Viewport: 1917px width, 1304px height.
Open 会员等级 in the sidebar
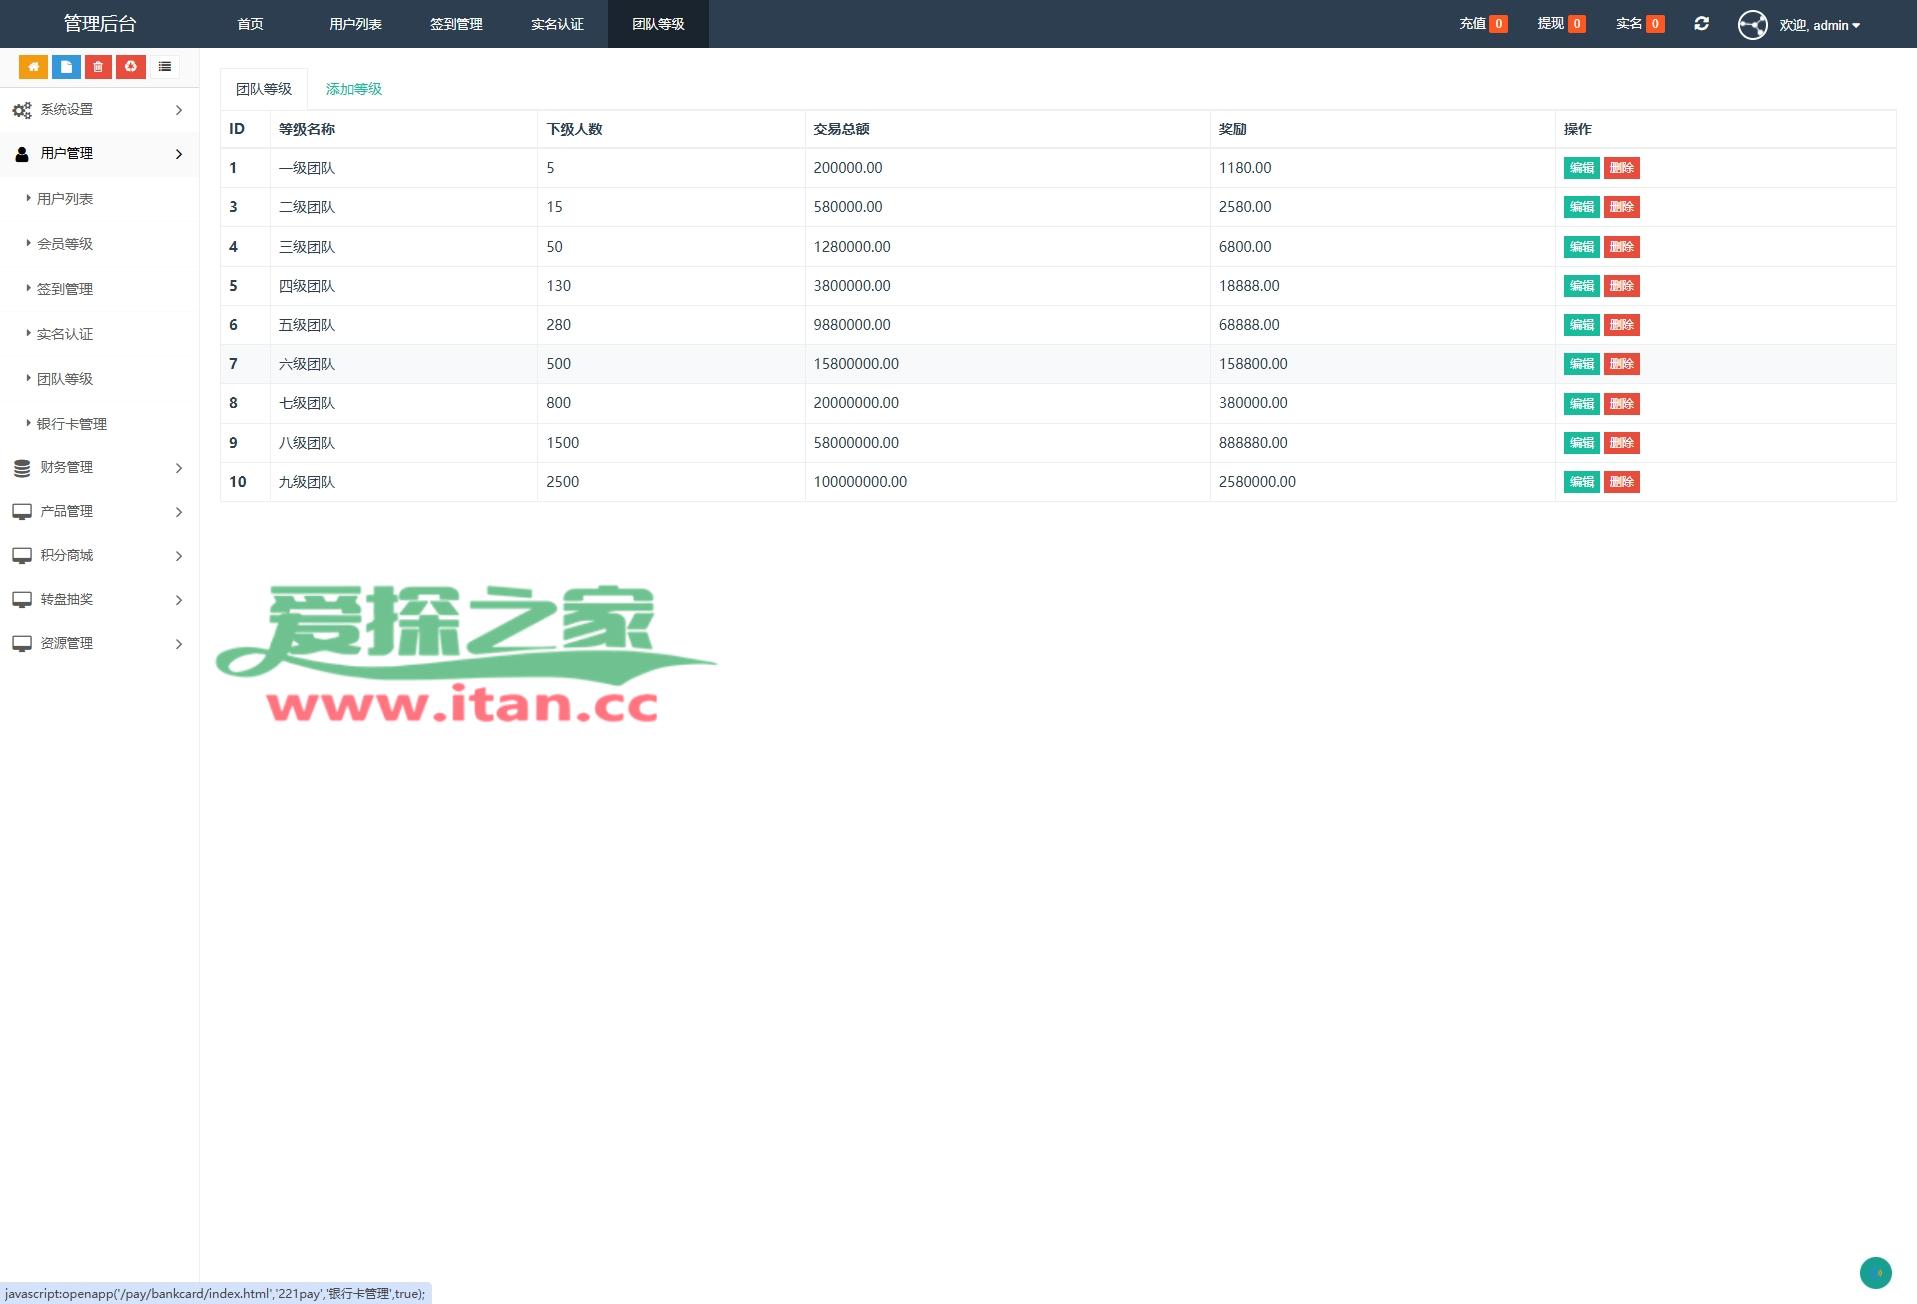click(x=65, y=244)
